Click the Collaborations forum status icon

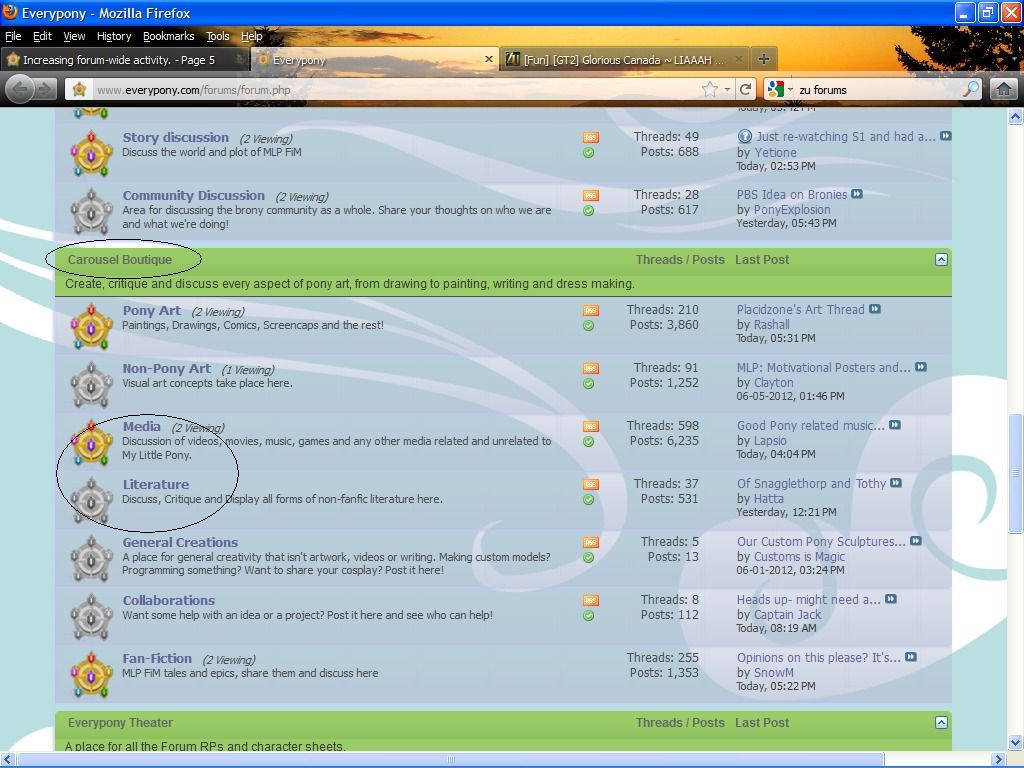(91, 616)
